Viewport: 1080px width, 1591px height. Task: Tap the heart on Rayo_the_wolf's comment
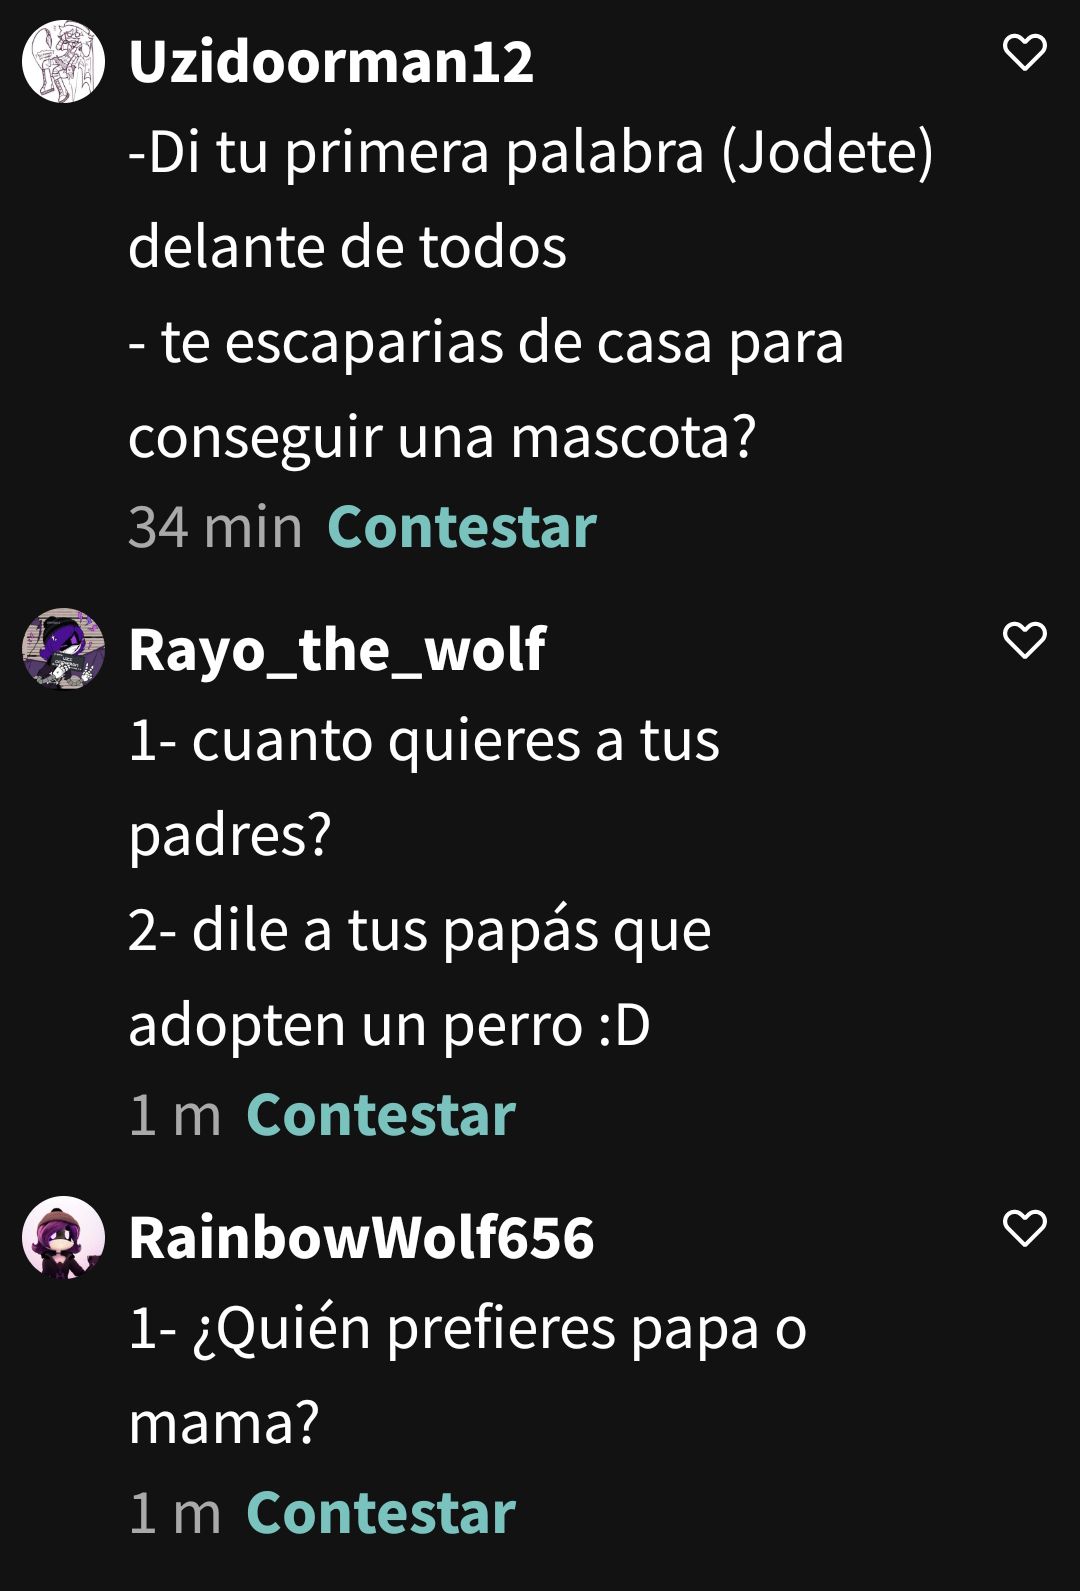pyautogui.click(x=1024, y=640)
